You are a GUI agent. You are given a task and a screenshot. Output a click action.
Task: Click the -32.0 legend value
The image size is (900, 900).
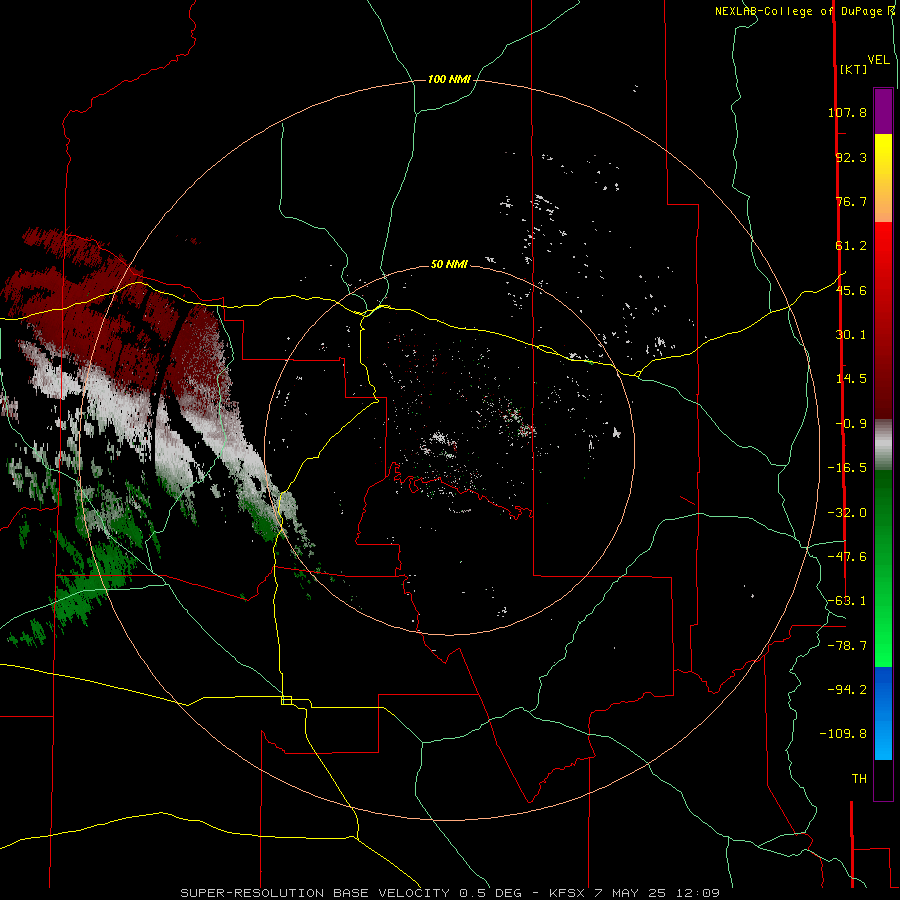847,513
